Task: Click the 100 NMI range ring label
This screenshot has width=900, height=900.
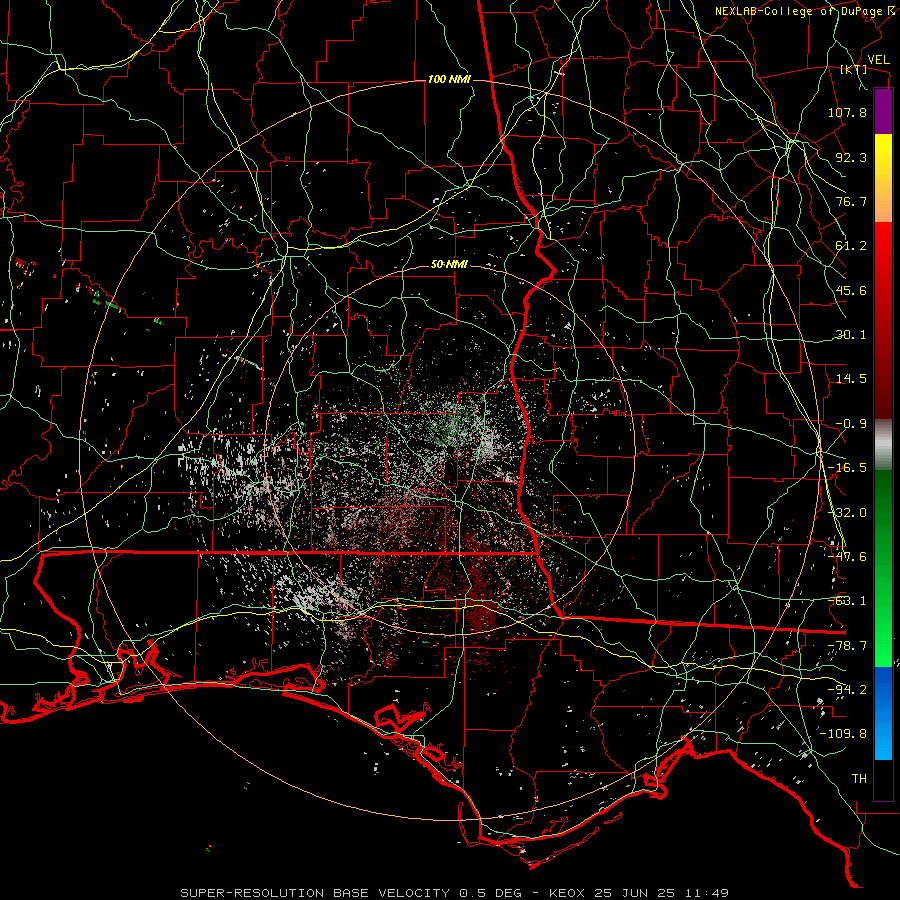Action: 449,79
